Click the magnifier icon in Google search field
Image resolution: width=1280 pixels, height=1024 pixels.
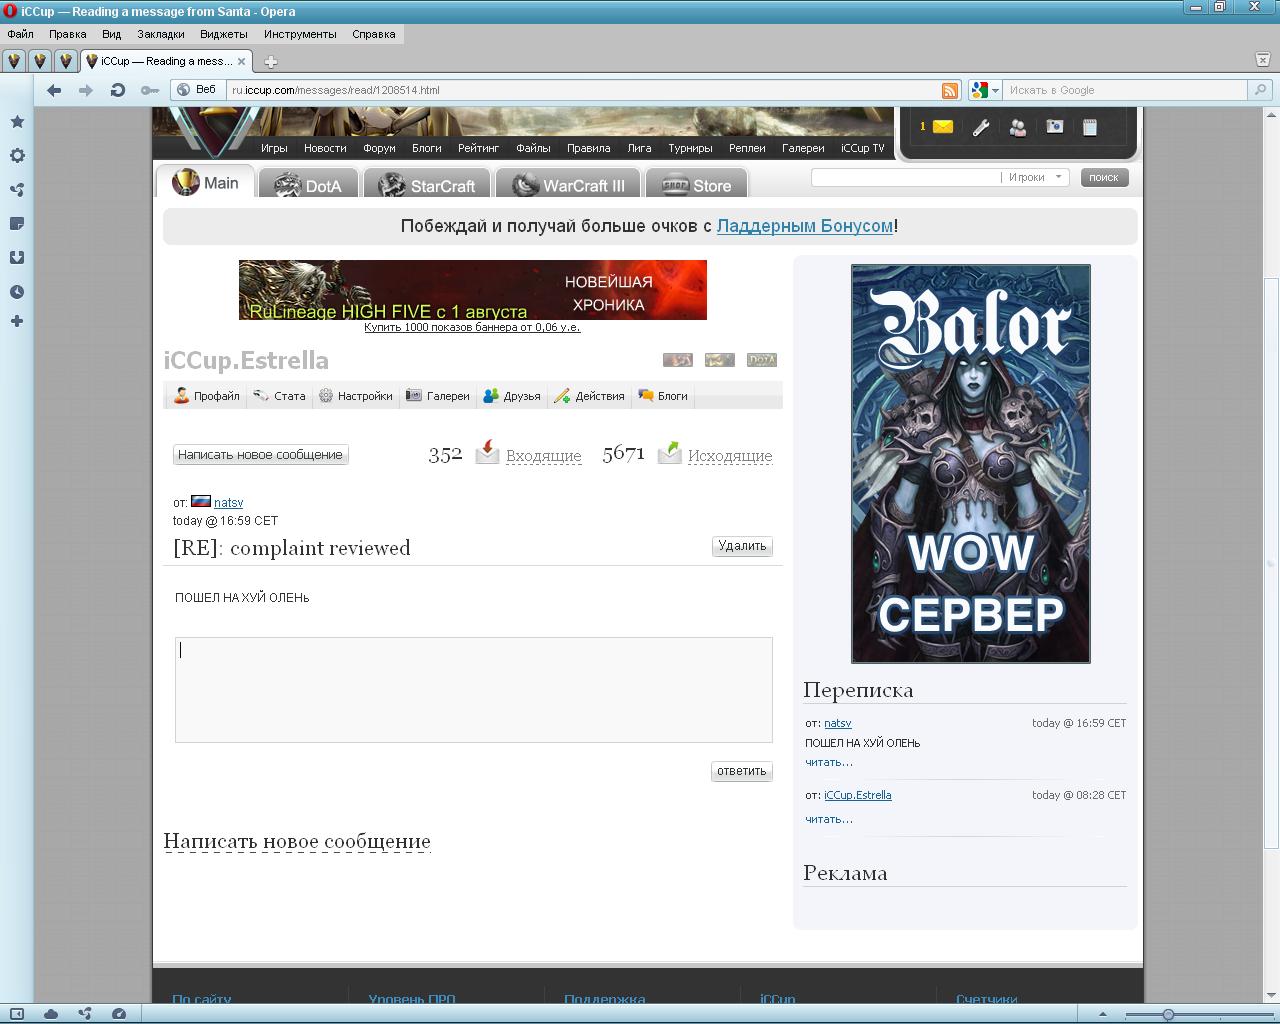click(1260, 90)
